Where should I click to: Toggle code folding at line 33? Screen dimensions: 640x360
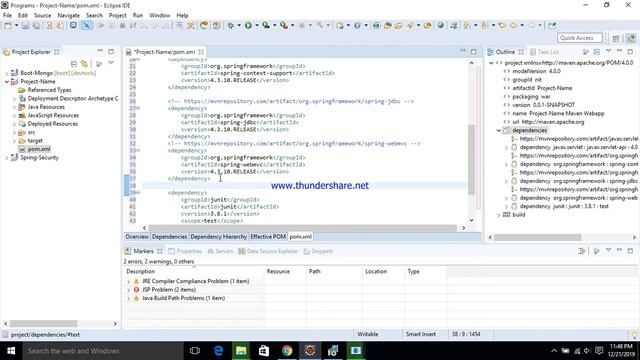[x=138, y=151]
